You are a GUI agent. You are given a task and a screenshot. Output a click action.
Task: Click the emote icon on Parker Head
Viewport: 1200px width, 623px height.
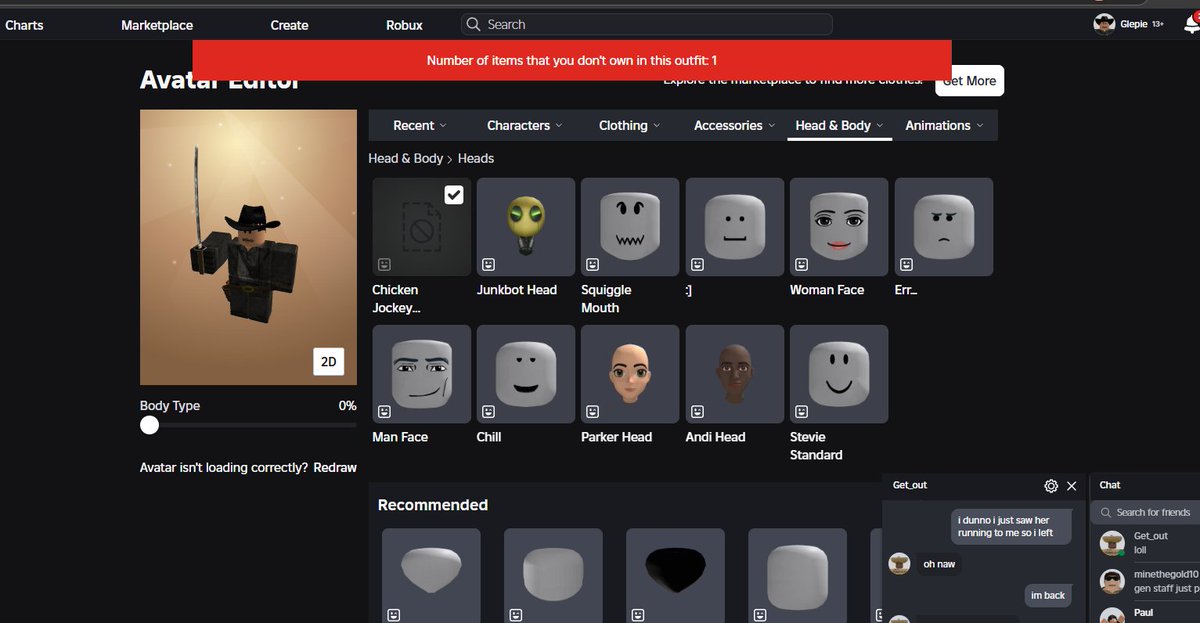pyautogui.click(x=593, y=411)
